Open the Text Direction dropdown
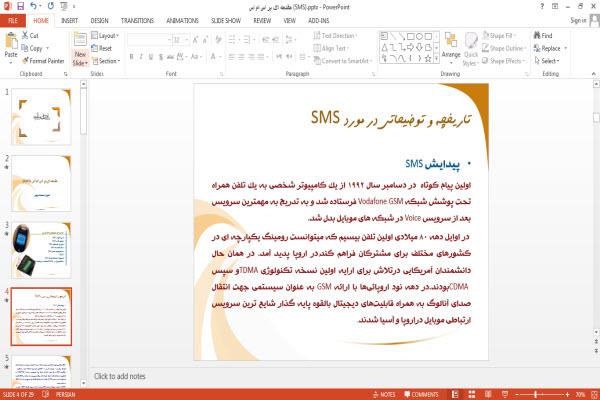The height and width of the screenshot is (400, 600). pyautogui.click(x=336, y=36)
